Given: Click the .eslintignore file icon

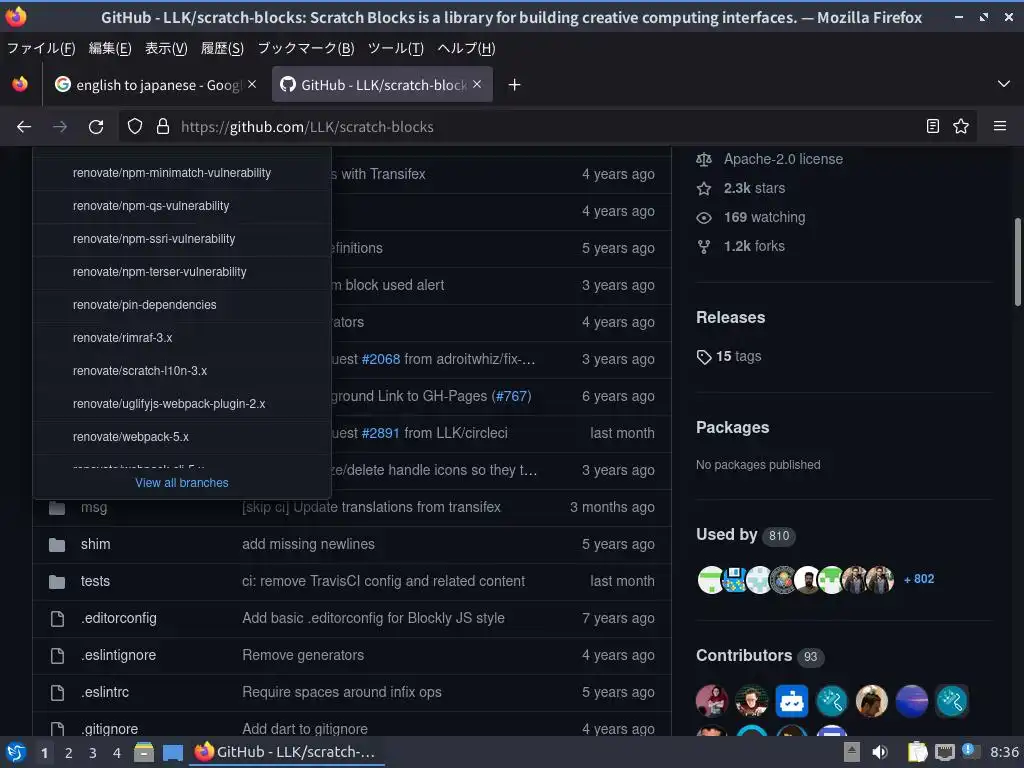Looking at the screenshot, I should click(57, 656).
